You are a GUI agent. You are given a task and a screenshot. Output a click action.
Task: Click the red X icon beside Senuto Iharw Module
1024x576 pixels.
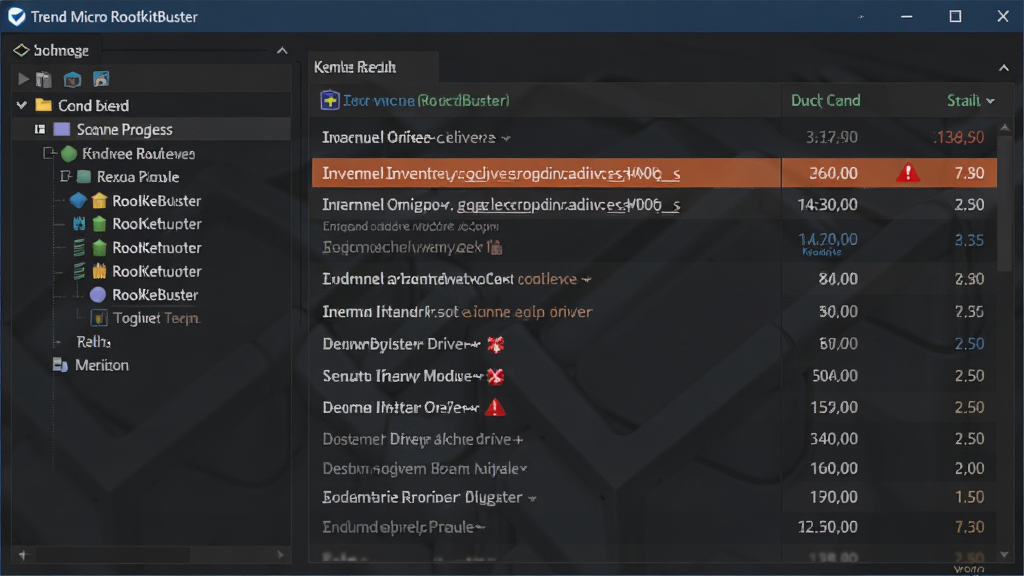click(496, 376)
